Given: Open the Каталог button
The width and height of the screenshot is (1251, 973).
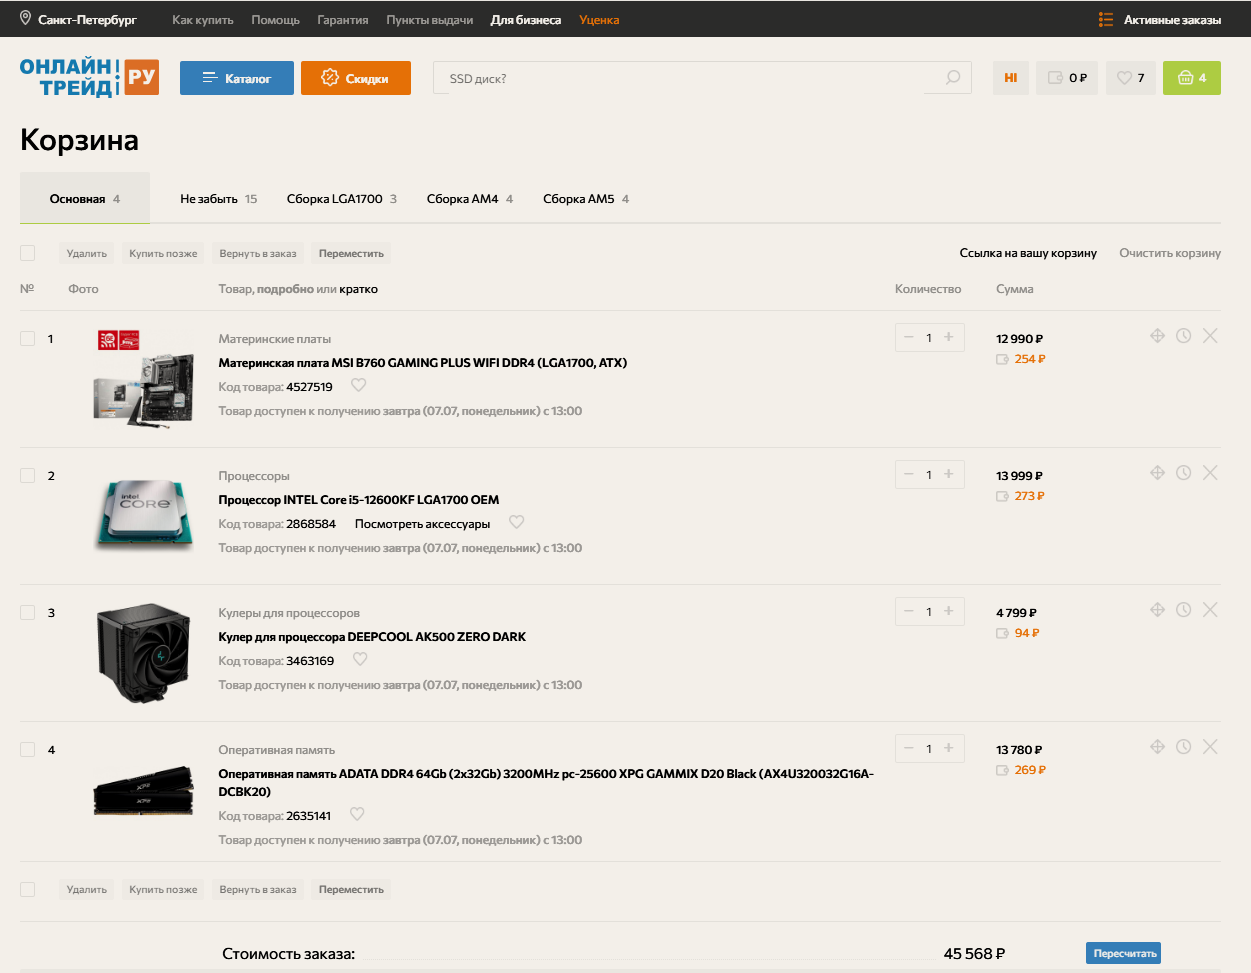Looking at the screenshot, I should click(x=237, y=78).
